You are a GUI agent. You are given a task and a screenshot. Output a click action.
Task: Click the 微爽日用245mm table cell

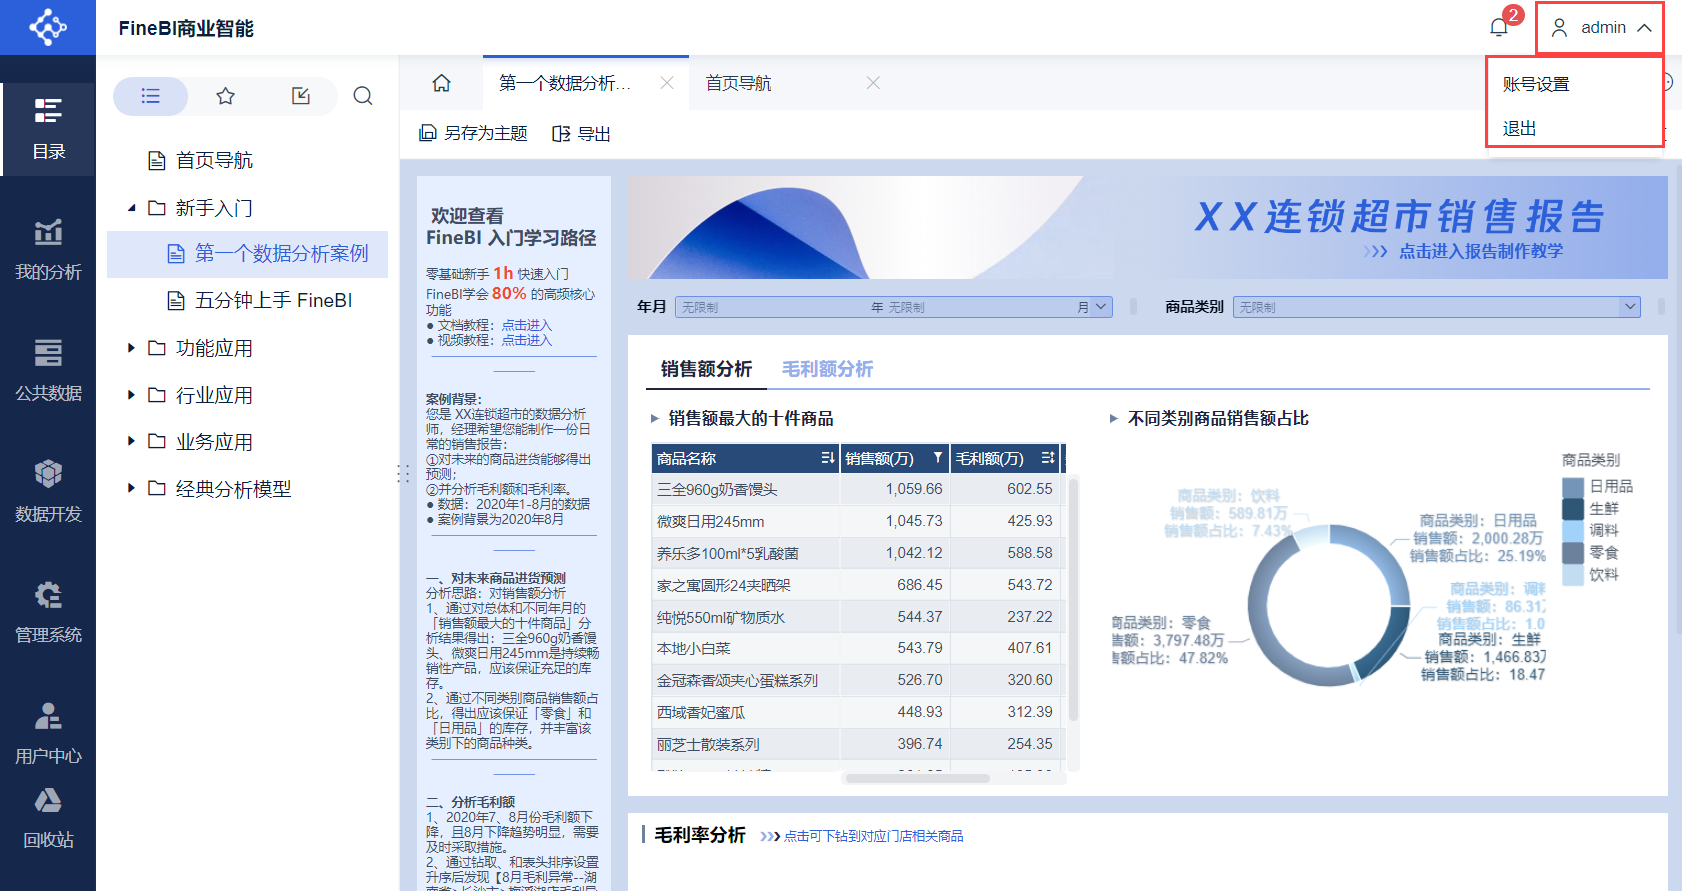pos(745,521)
